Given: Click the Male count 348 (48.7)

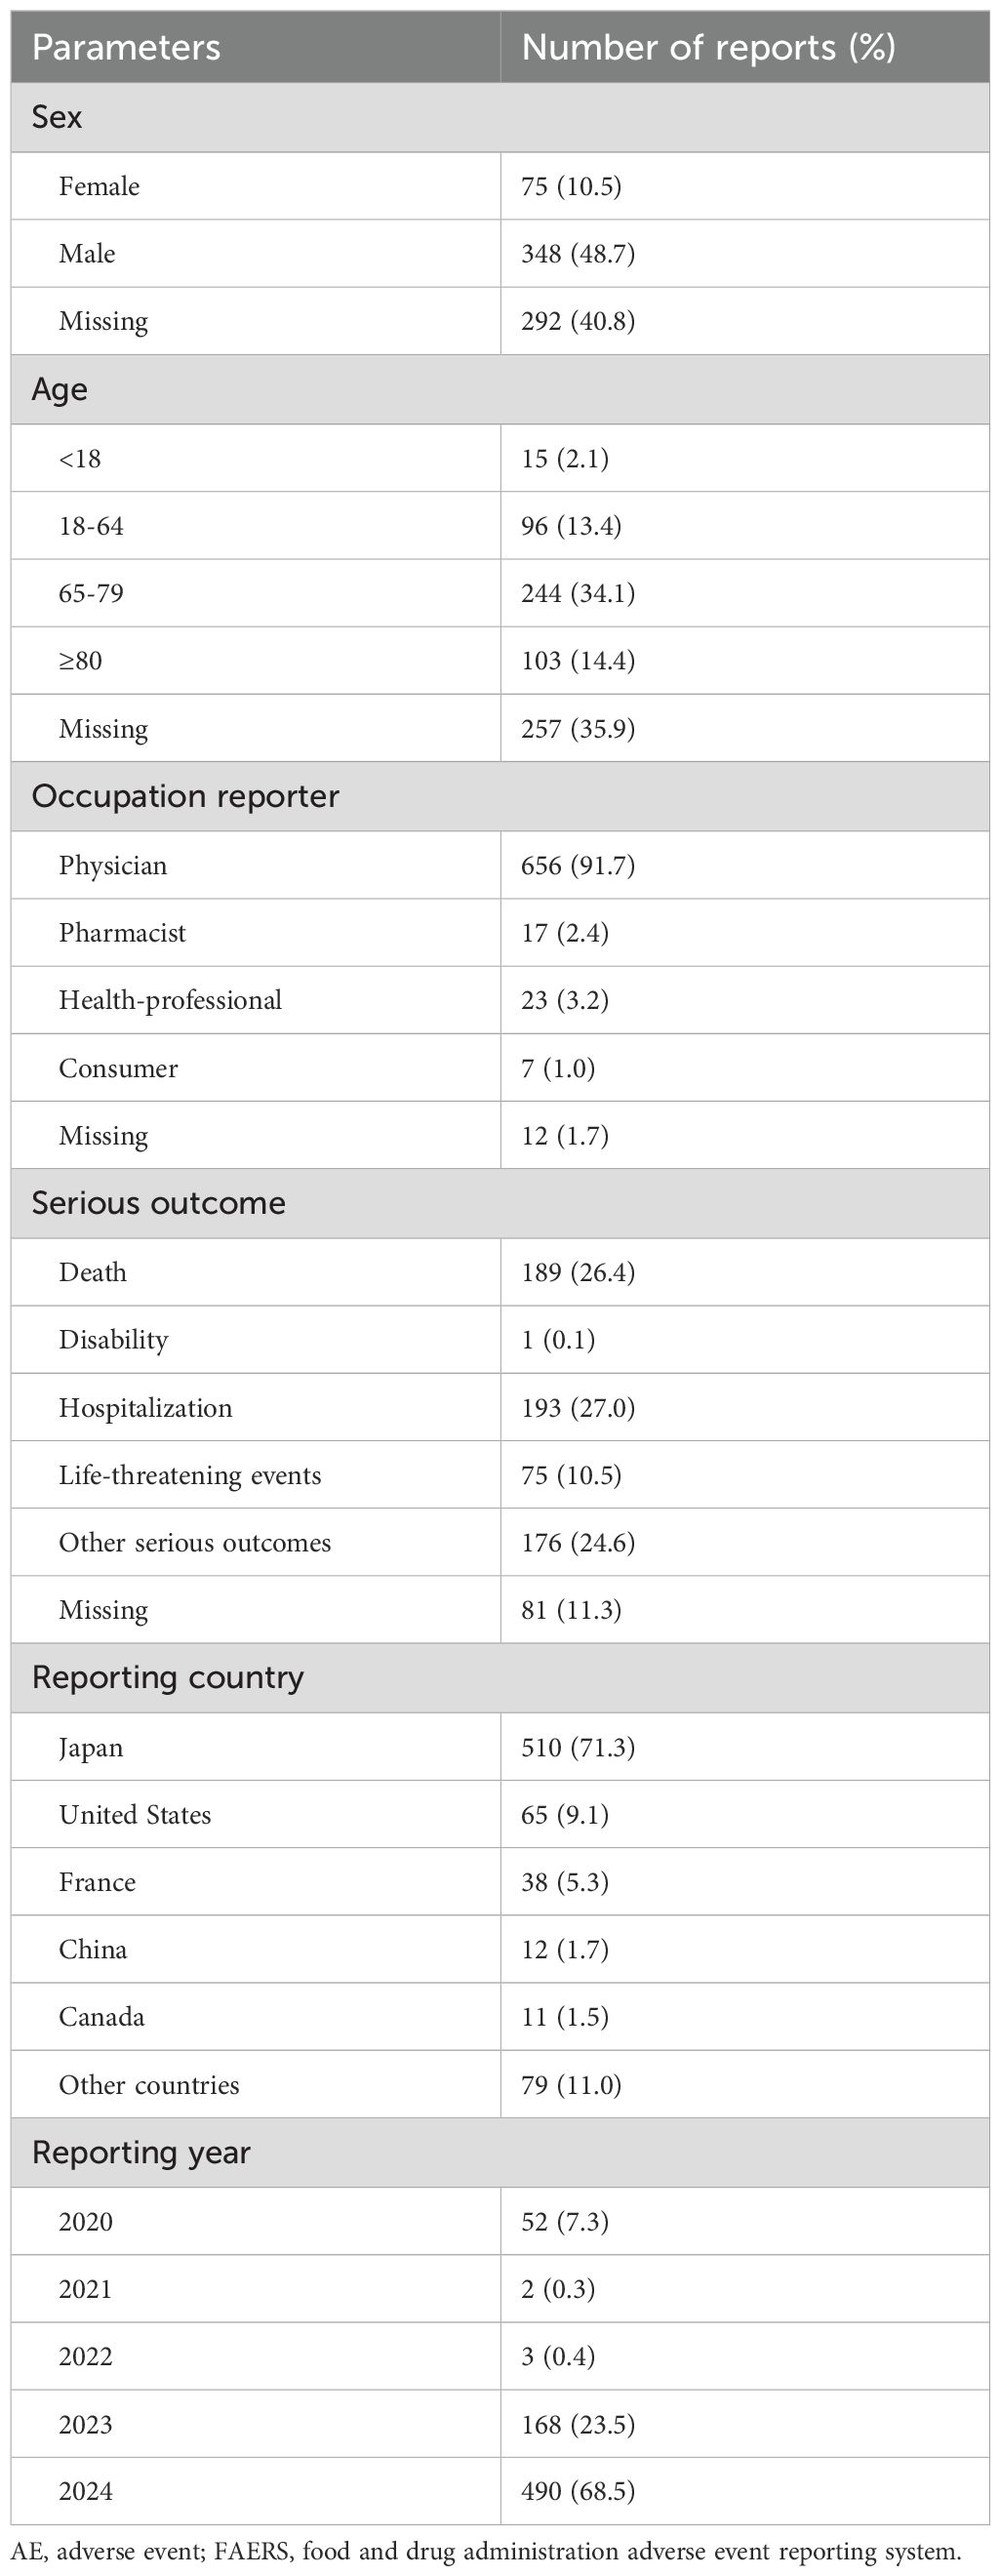Looking at the screenshot, I should [x=578, y=254].
